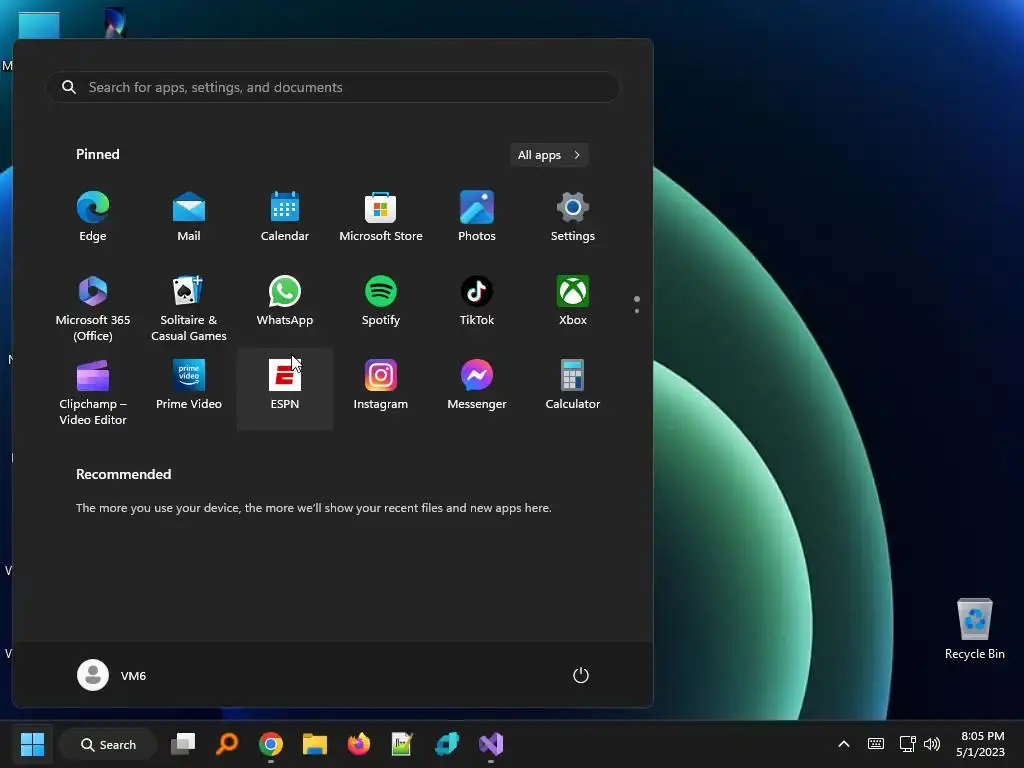Open Google Chrome from the taskbar
The height and width of the screenshot is (768, 1024).
point(271,744)
